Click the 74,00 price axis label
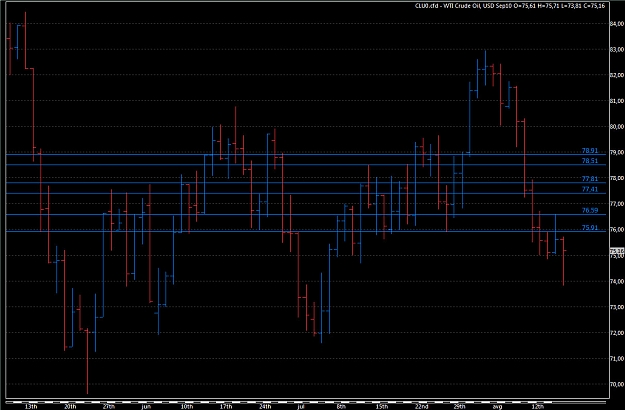 coord(617,281)
